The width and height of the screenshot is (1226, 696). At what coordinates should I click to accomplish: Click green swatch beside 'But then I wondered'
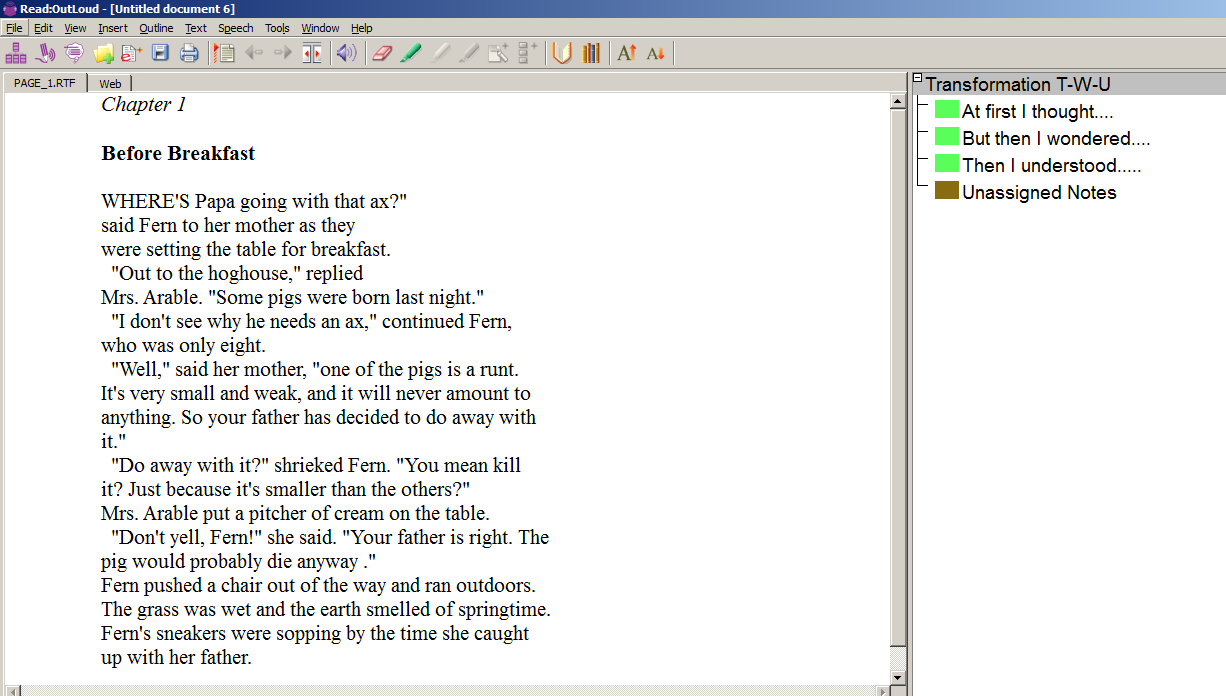tap(947, 137)
